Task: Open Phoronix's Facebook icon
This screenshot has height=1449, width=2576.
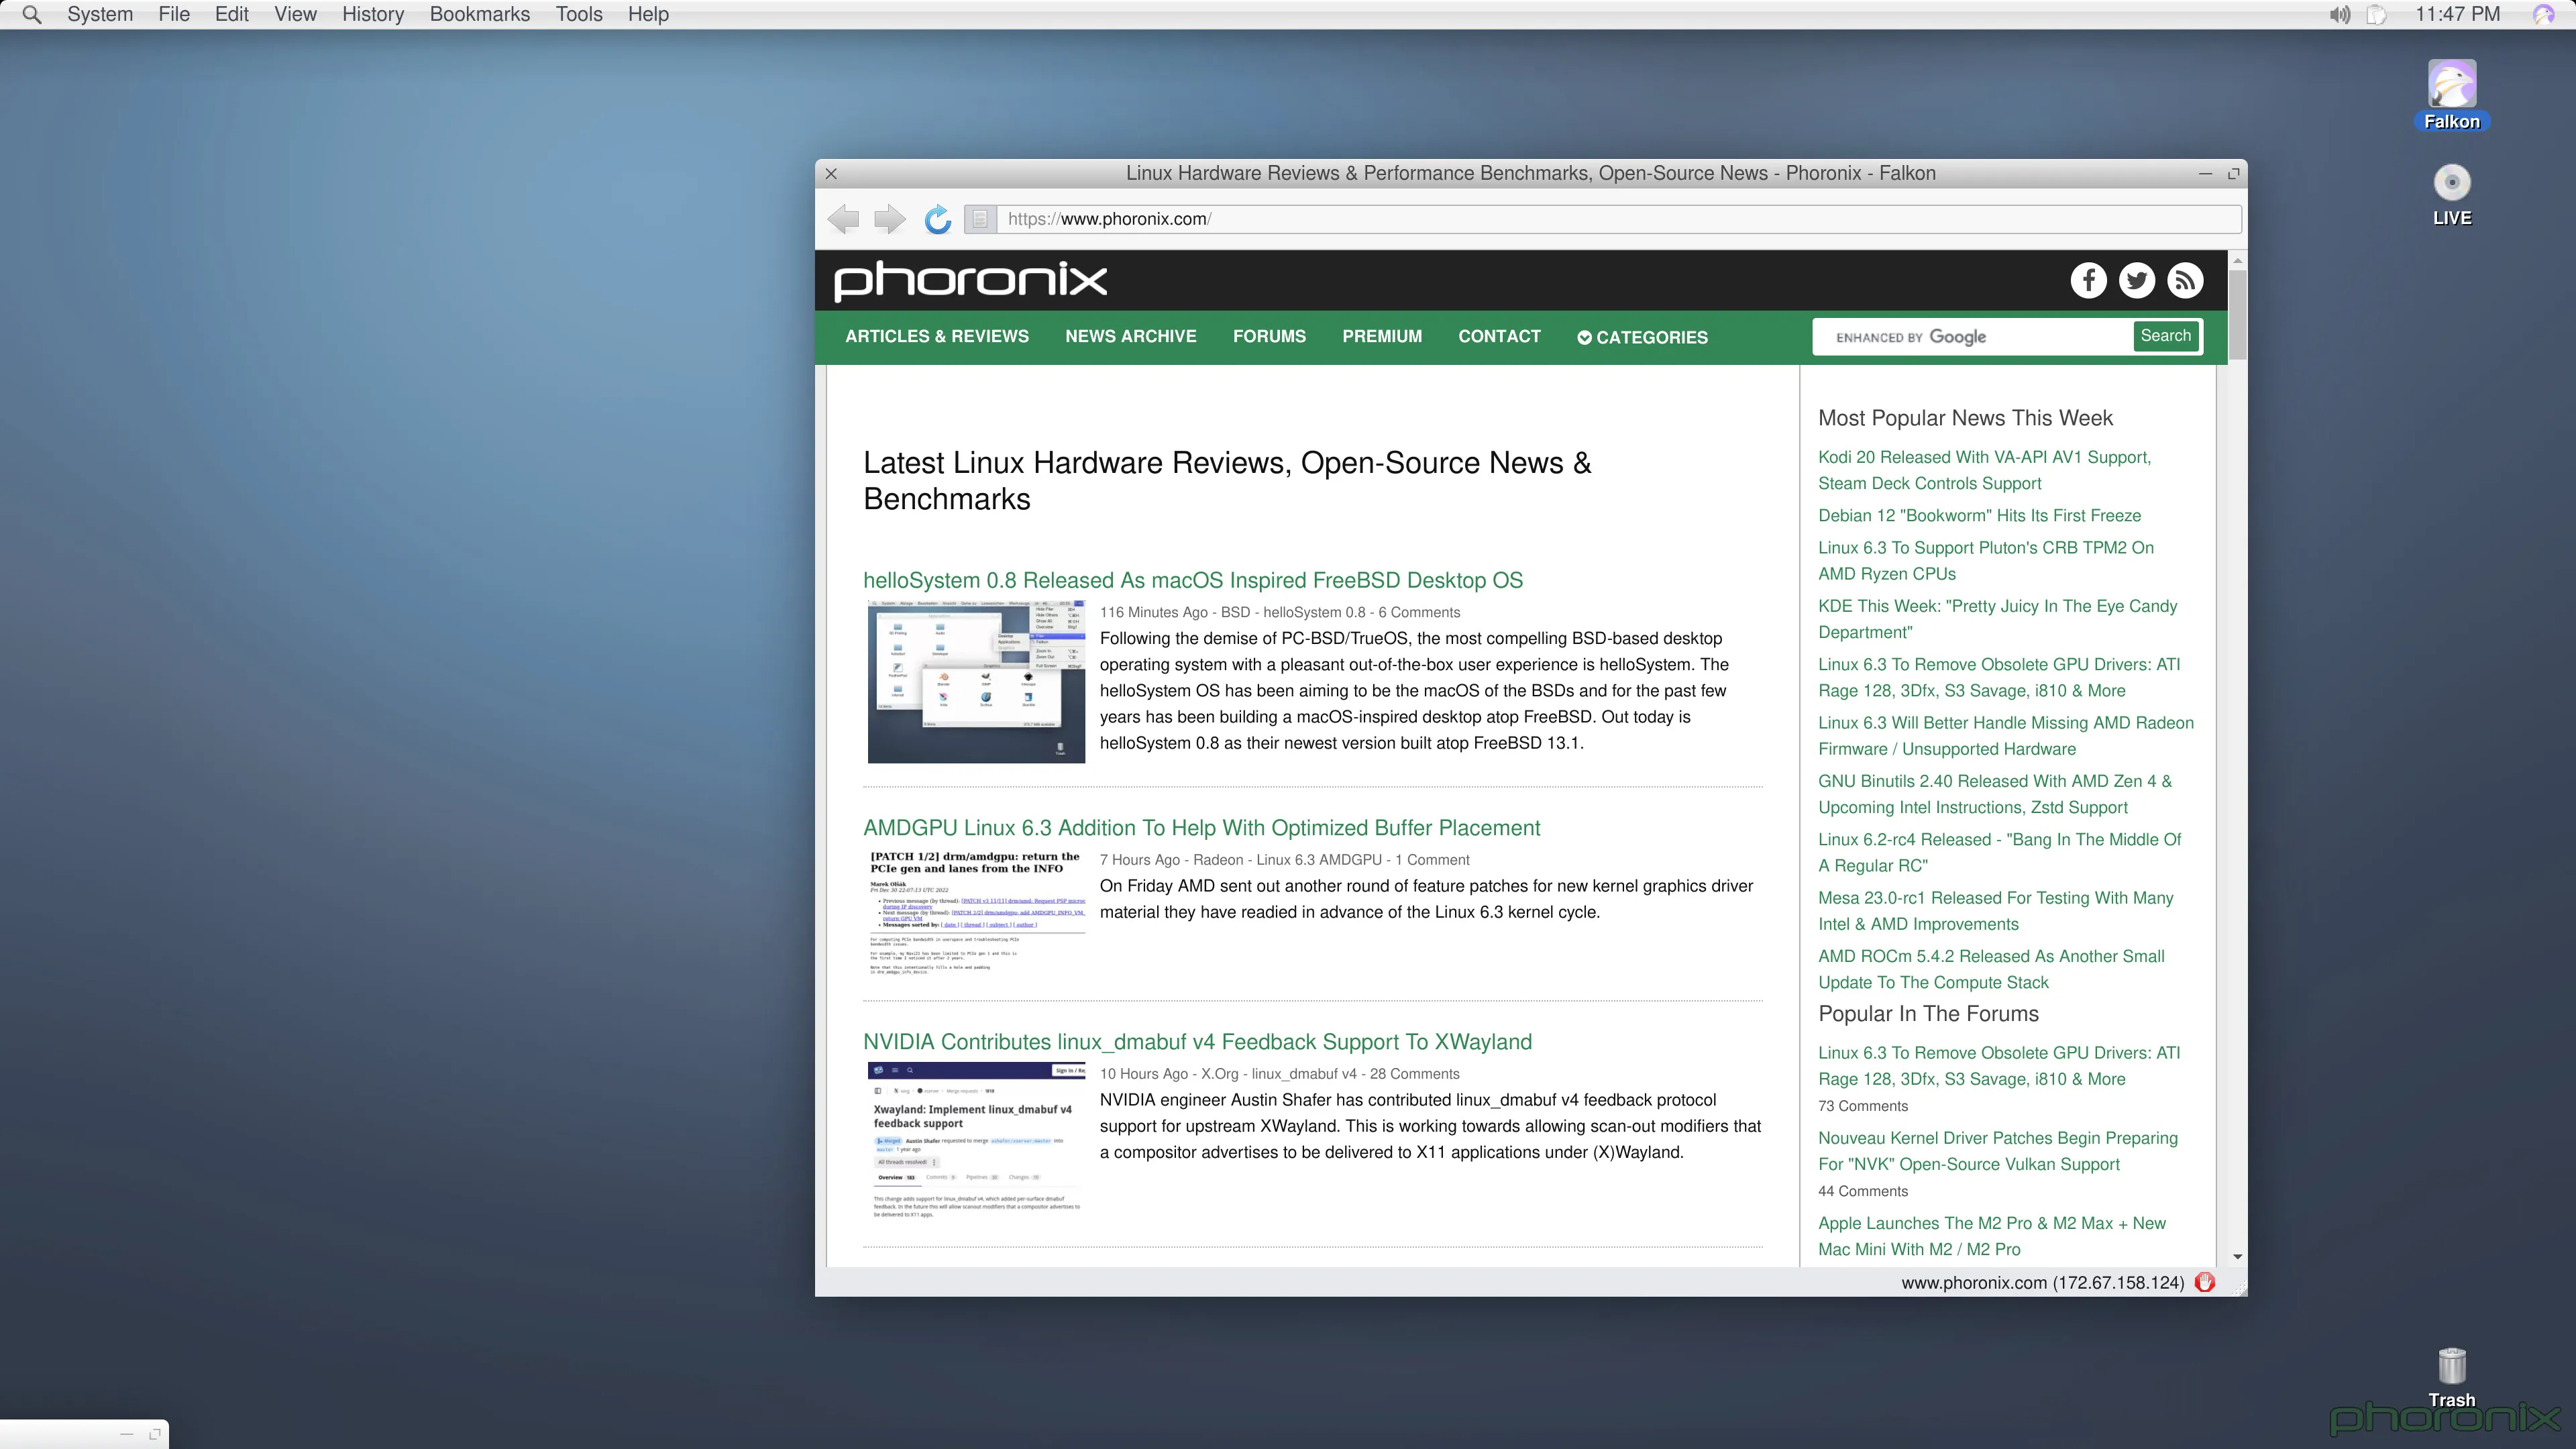Action: tap(2088, 281)
